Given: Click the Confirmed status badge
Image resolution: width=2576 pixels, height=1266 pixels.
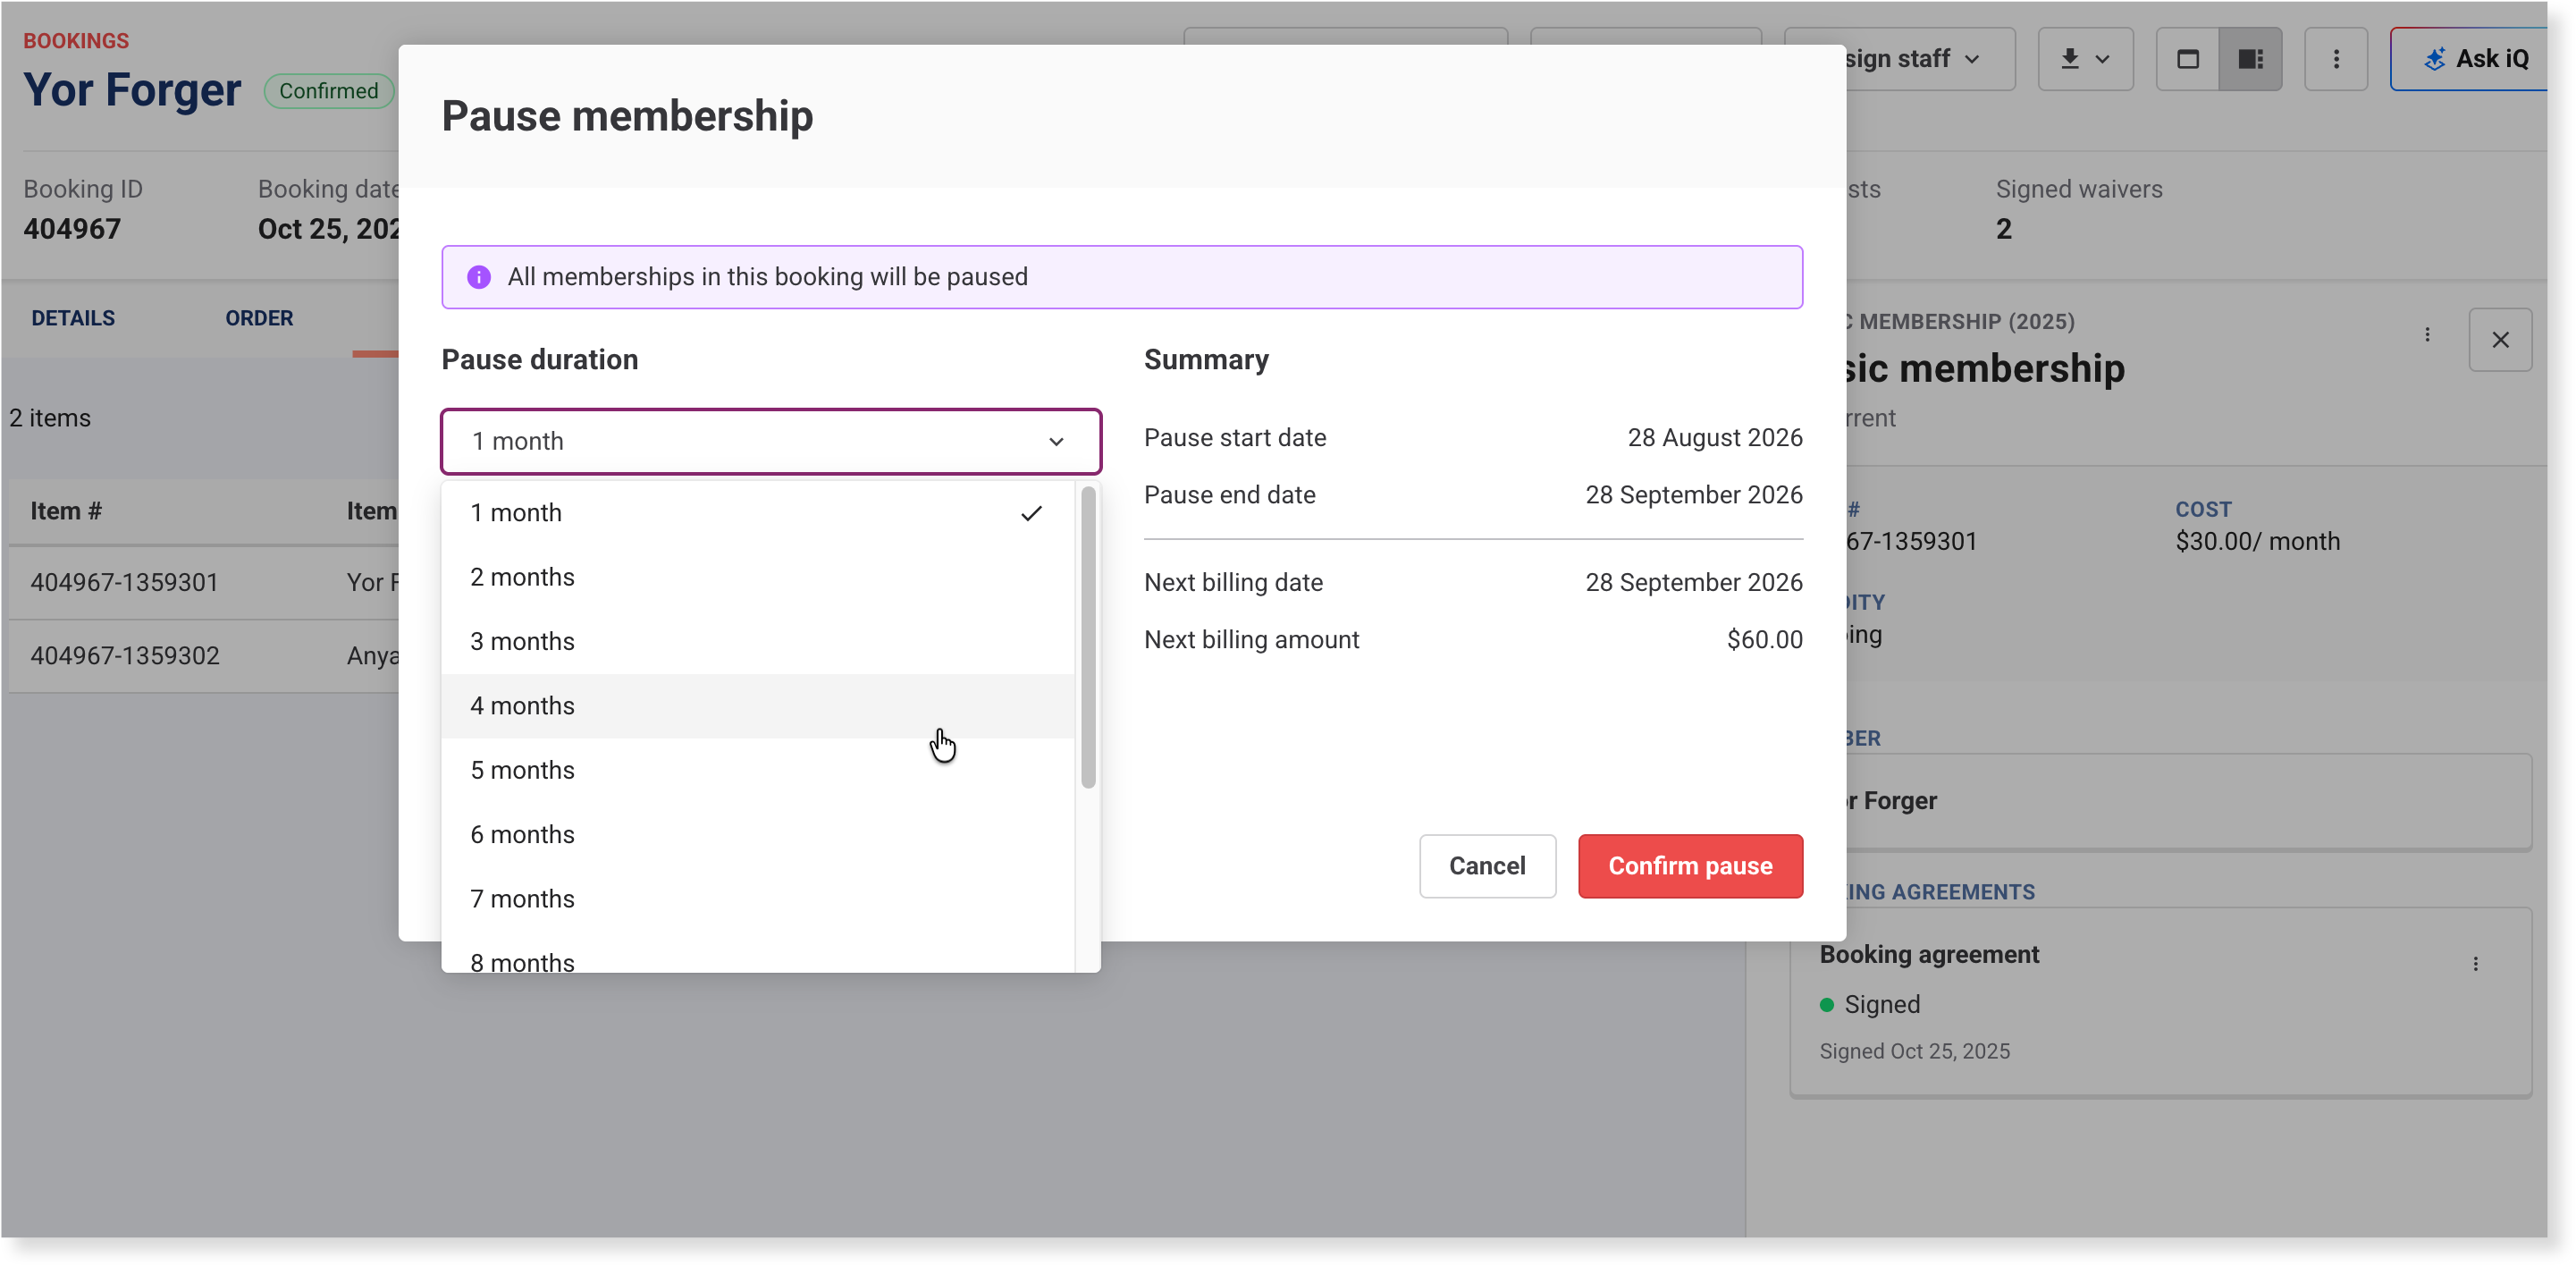Looking at the screenshot, I should point(329,91).
